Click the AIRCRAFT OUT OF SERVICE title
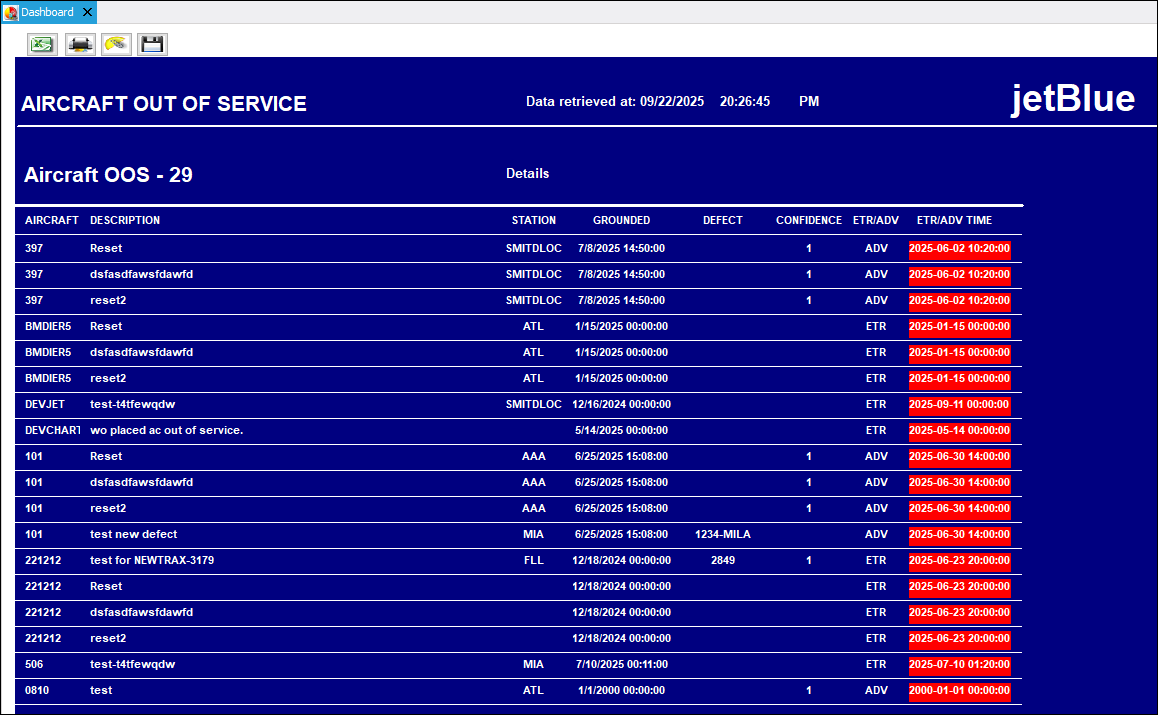The height and width of the screenshot is (715, 1158). 164,104
